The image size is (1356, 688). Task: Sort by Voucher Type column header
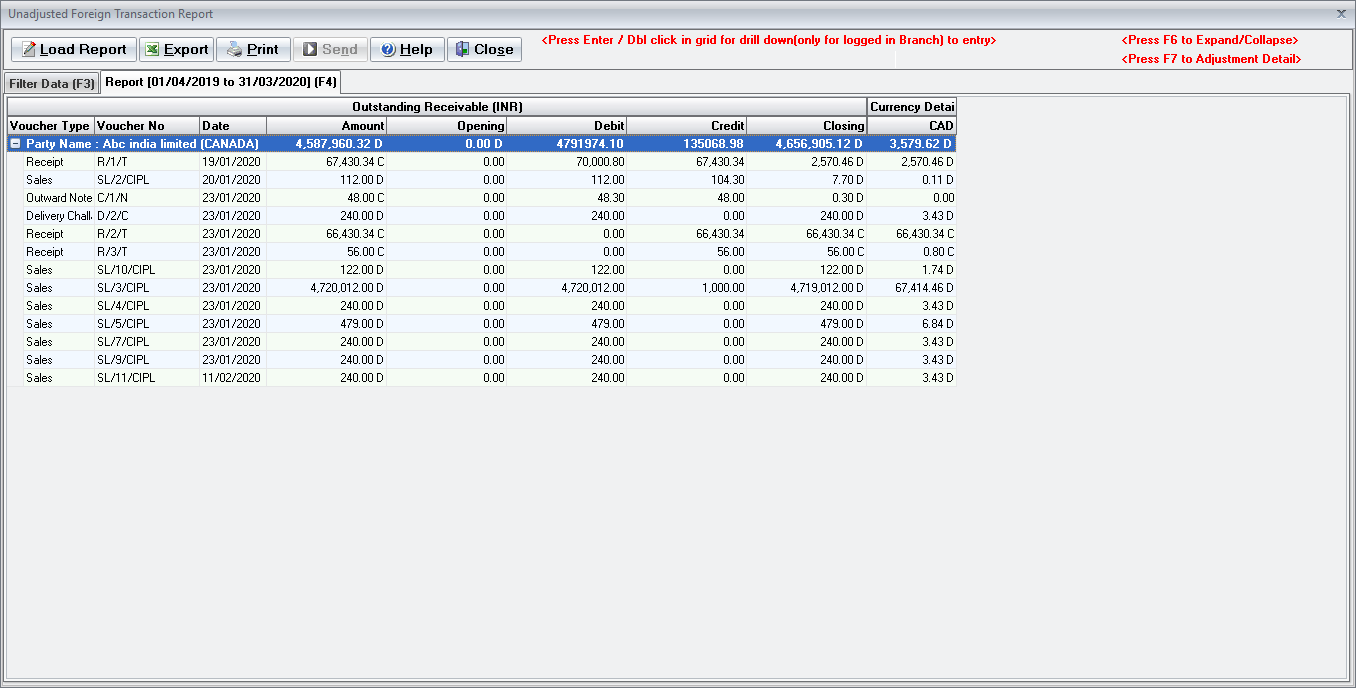pos(50,126)
